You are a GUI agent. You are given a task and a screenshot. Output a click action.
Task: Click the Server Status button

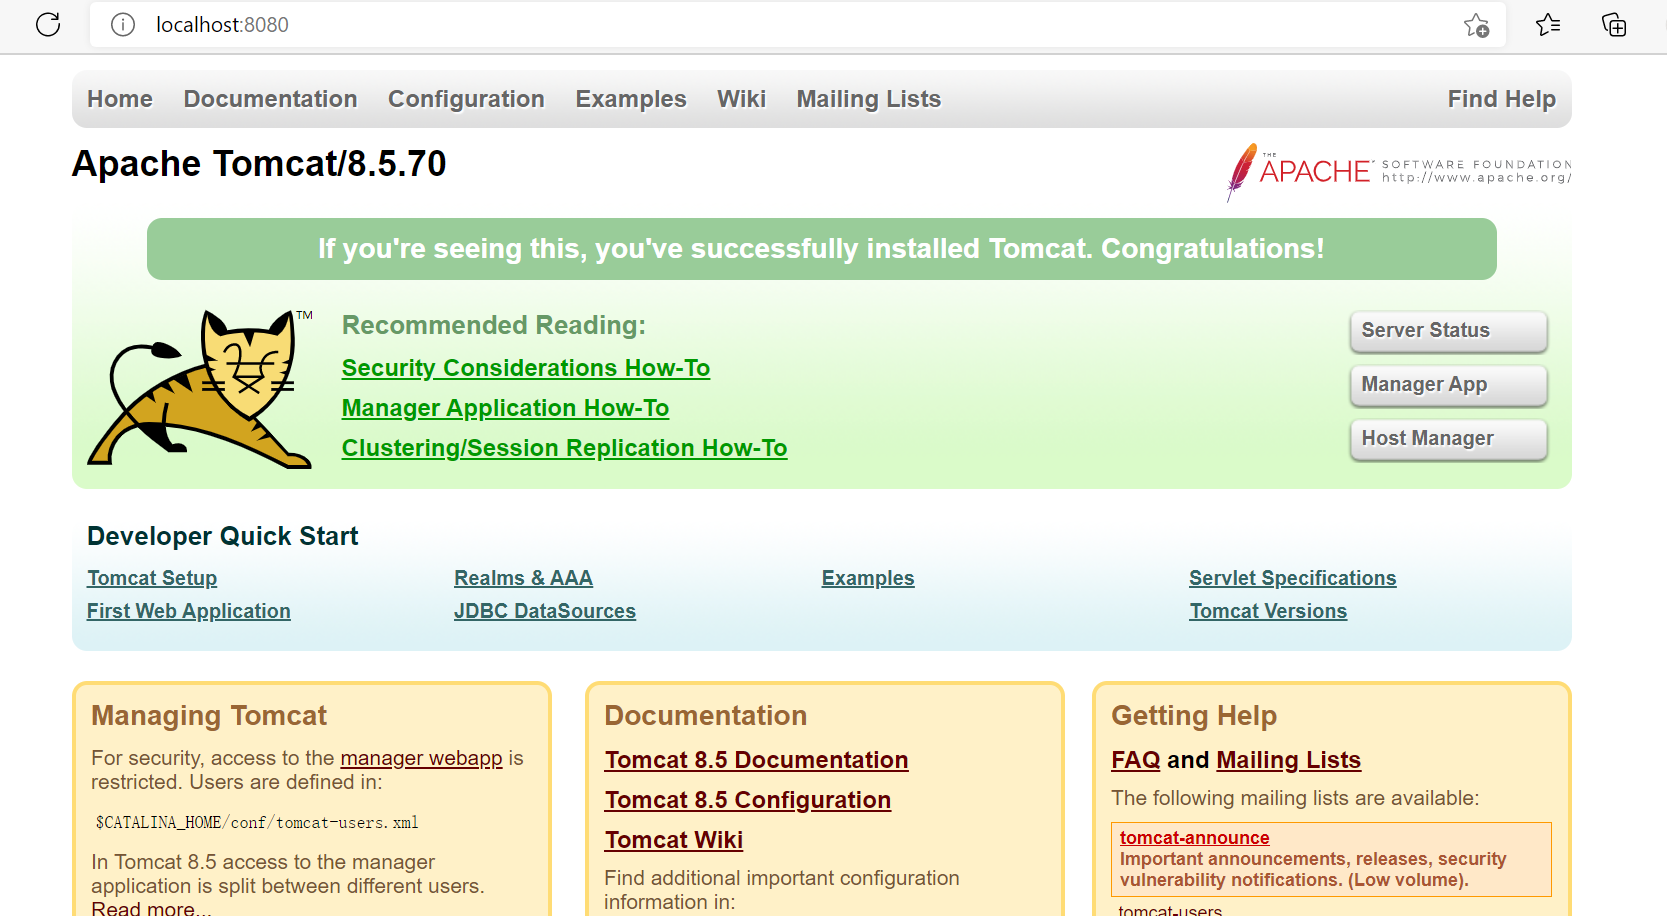click(x=1449, y=331)
